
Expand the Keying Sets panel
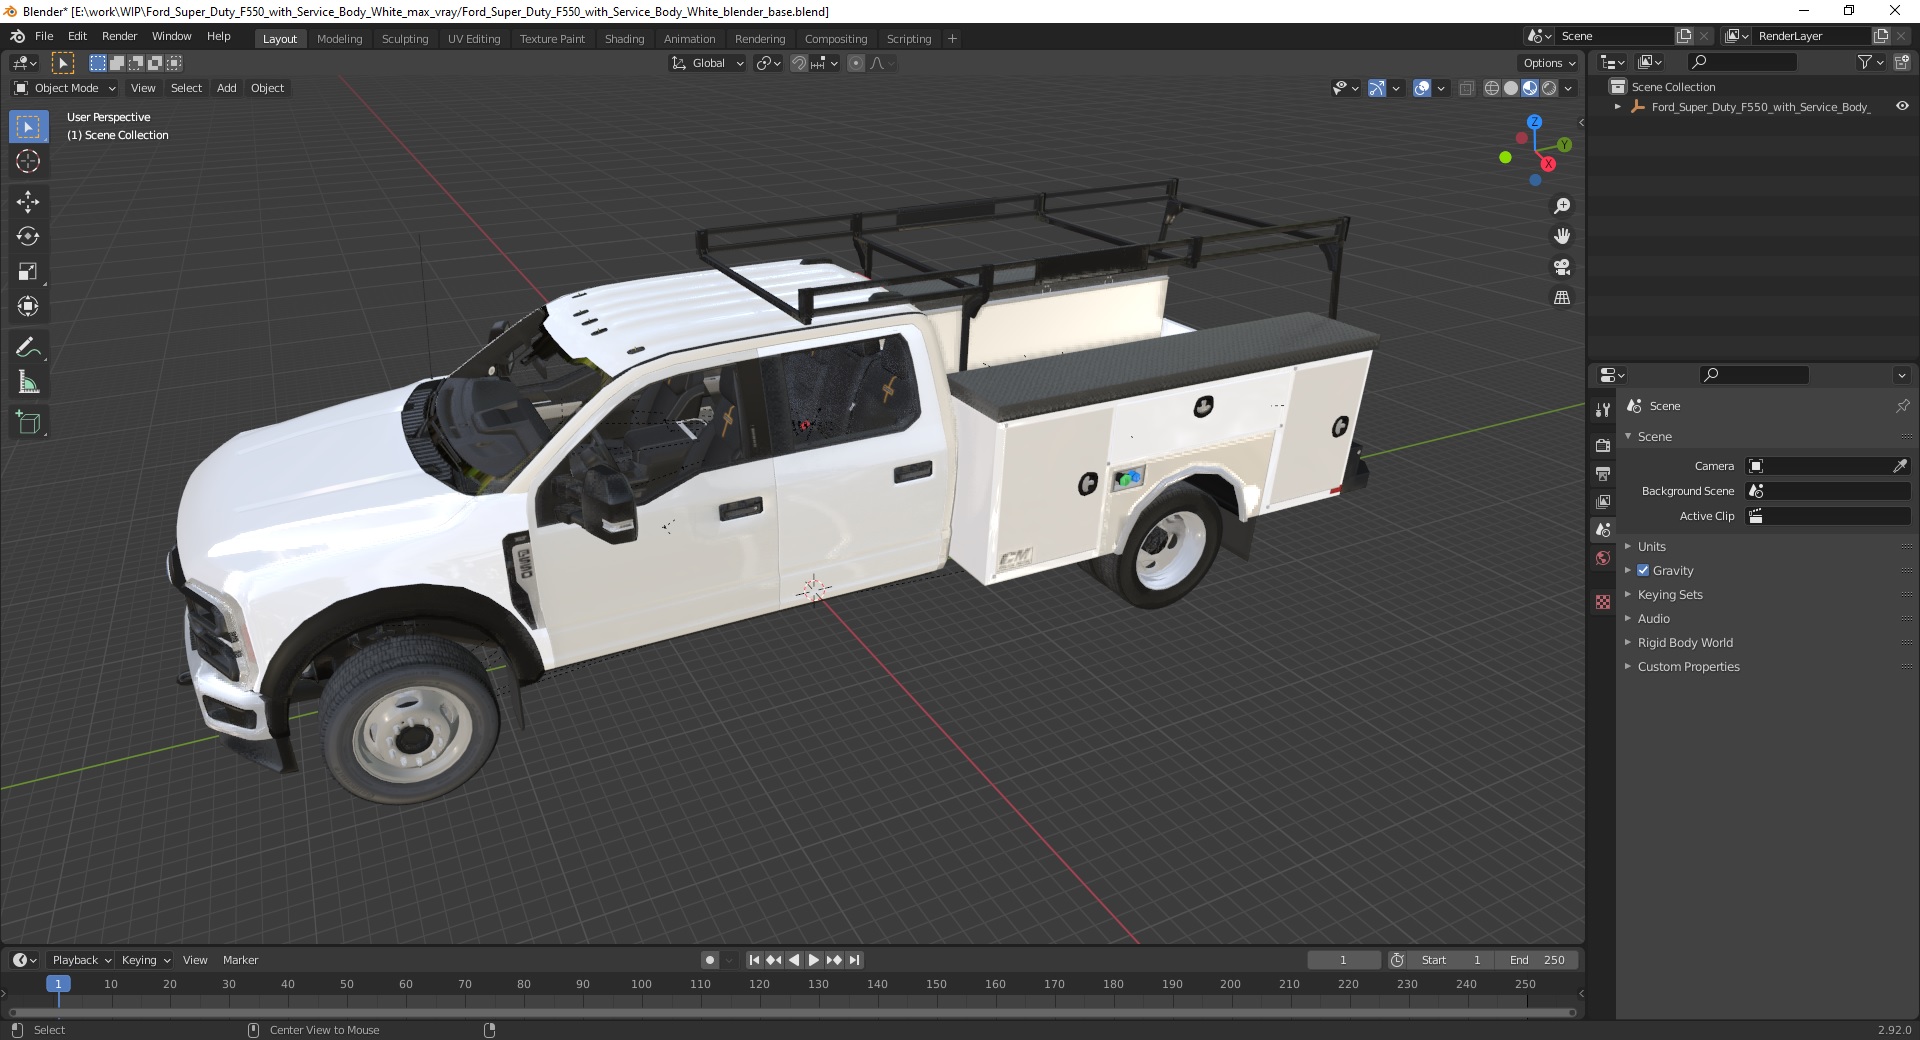(1670, 595)
